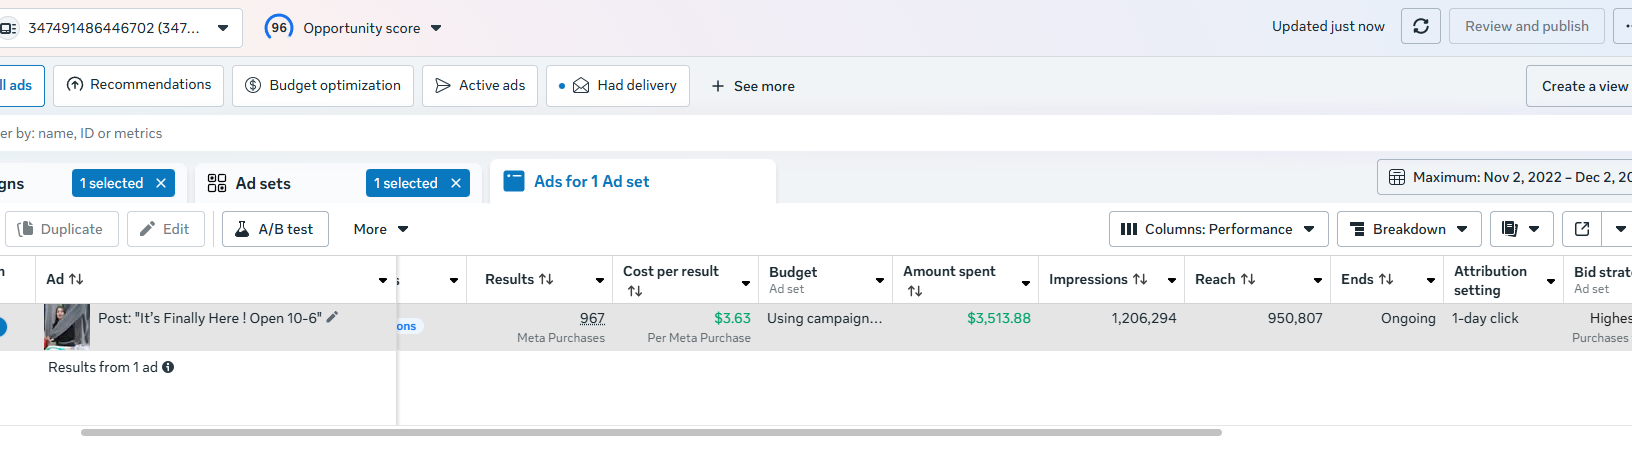Switch to the Ad sets tab

coord(262,183)
